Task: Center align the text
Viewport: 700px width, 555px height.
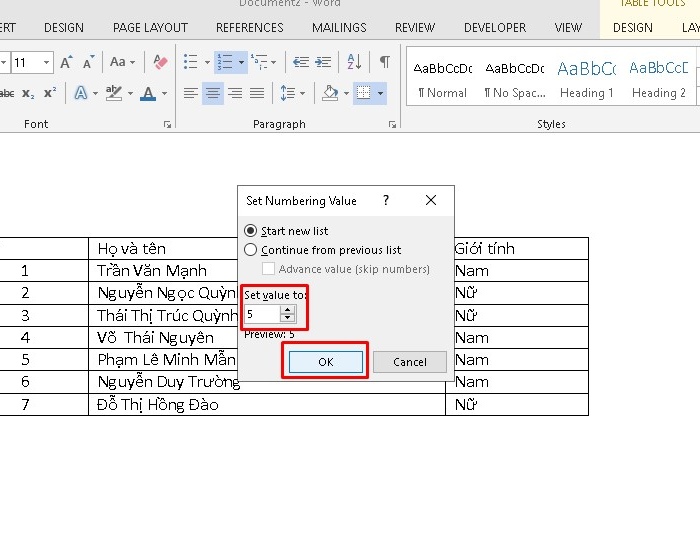Action: (x=213, y=93)
